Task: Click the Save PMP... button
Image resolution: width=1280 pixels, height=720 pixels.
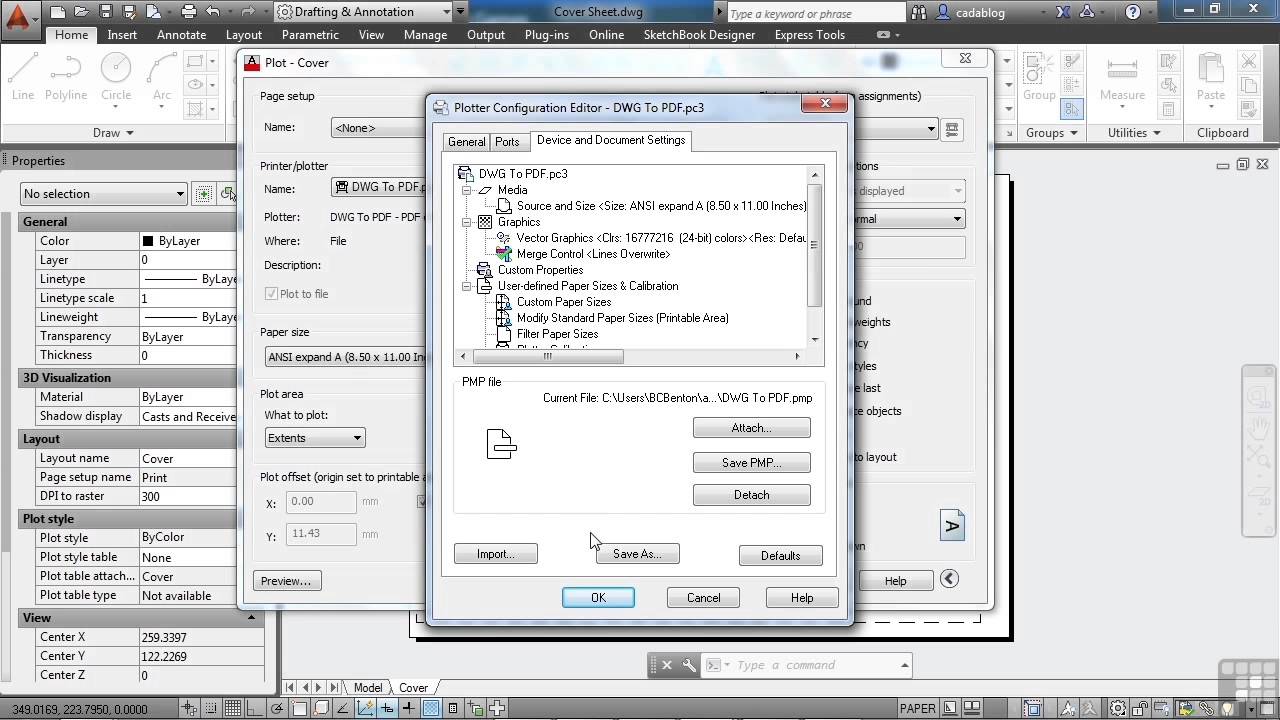Action: pyautogui.click(x=751, y=463)
